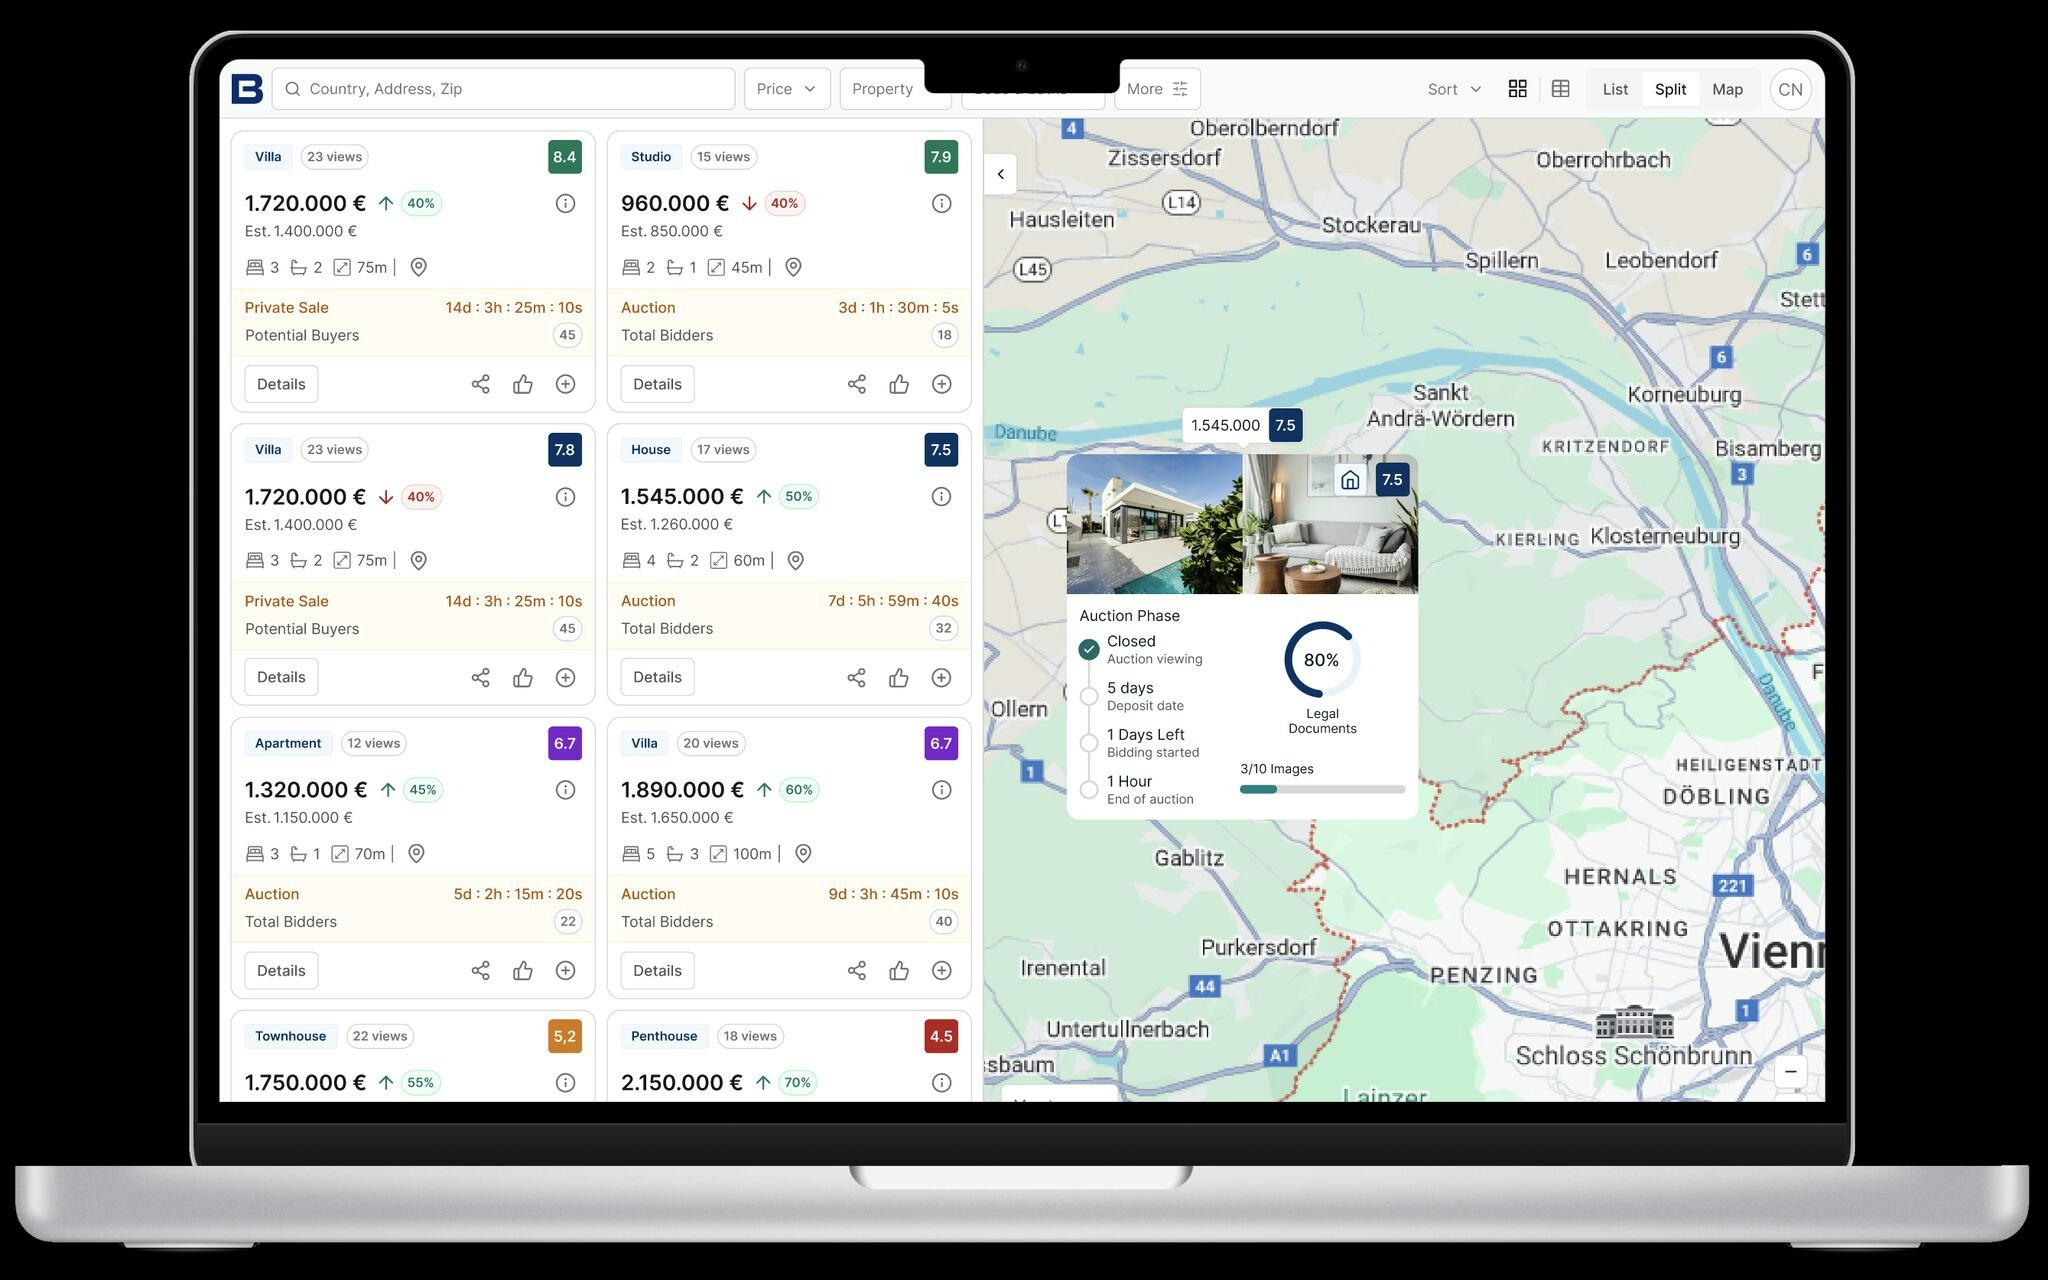The width and height of the screenshot is (2048, 1280).
Task: Open More filters button
Action: (x=1157, y=89)
